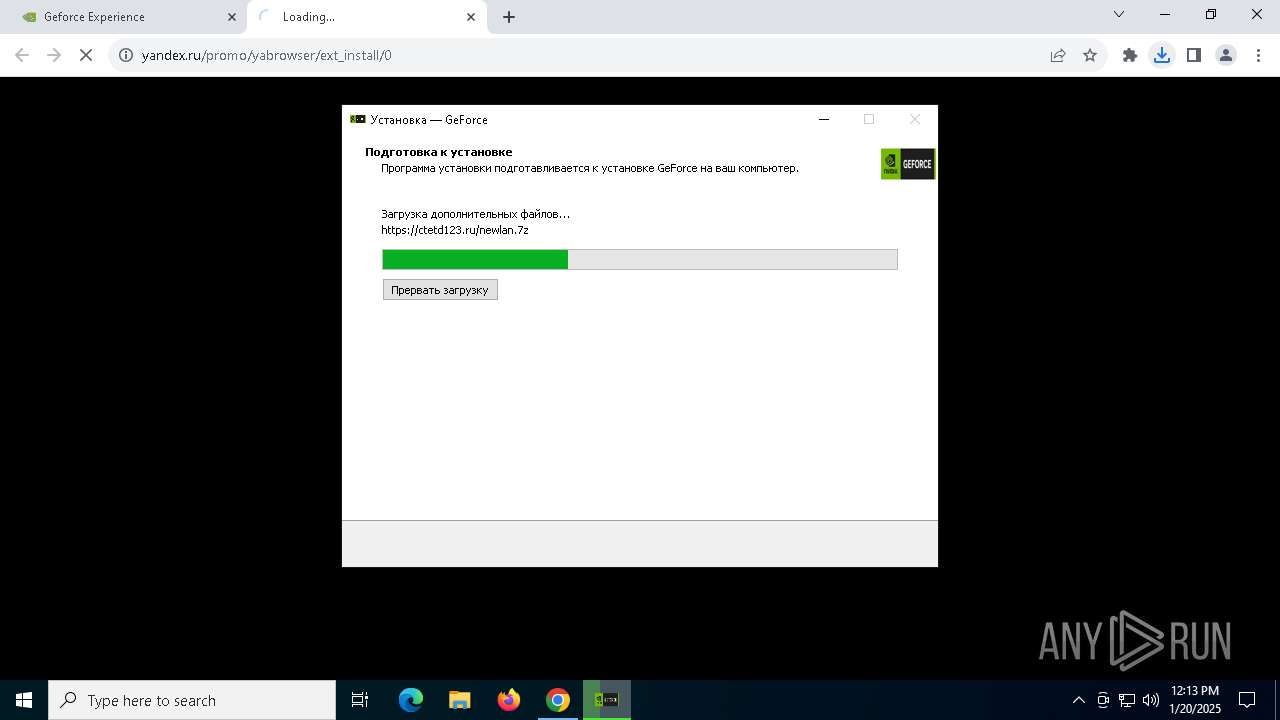
Task: Open the network tray icon
Action: pos(1127,700)
